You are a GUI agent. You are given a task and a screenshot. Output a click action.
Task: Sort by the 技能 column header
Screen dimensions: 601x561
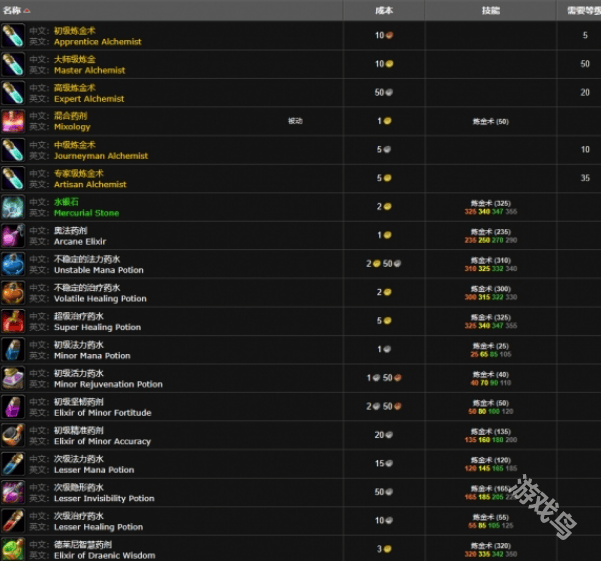pyautogui.click(x=489, y=10)
